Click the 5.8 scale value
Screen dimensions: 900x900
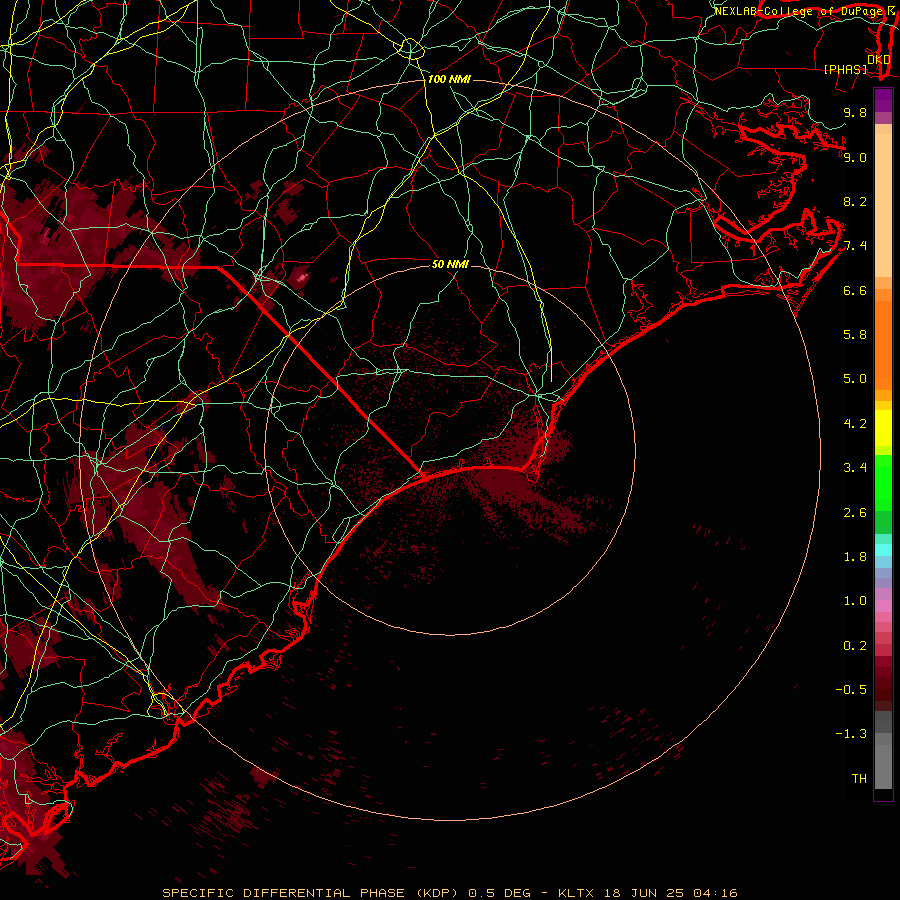[x=855, y=335]
